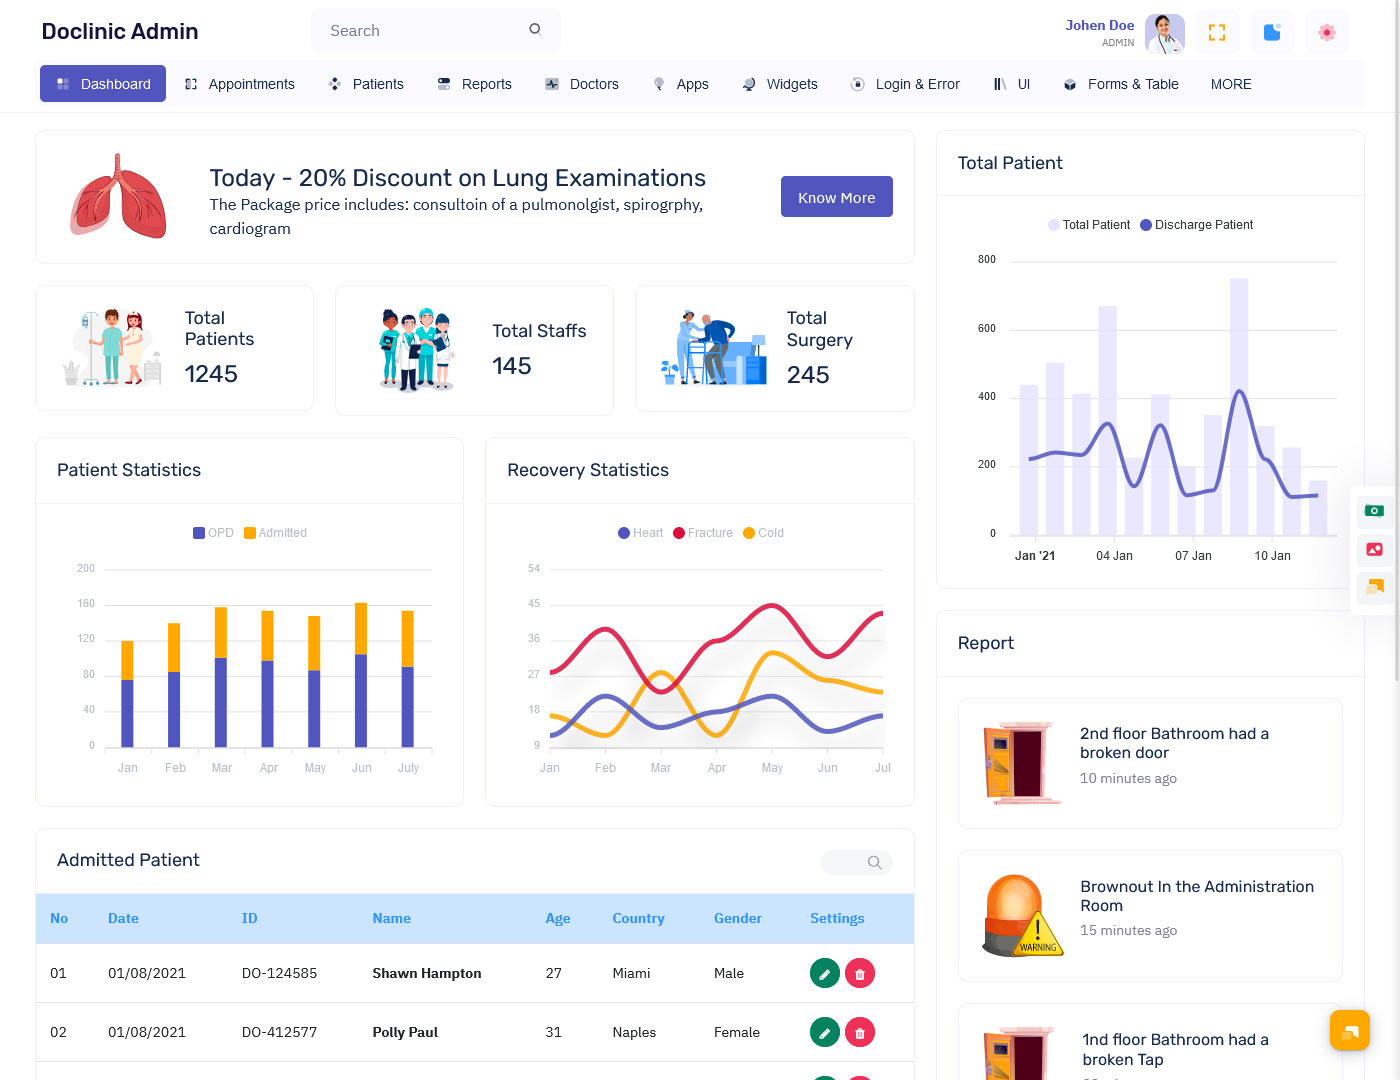Delete Polly Paul using the red trash icon
The image size is (1400, 1080).
pos(859,1031)
